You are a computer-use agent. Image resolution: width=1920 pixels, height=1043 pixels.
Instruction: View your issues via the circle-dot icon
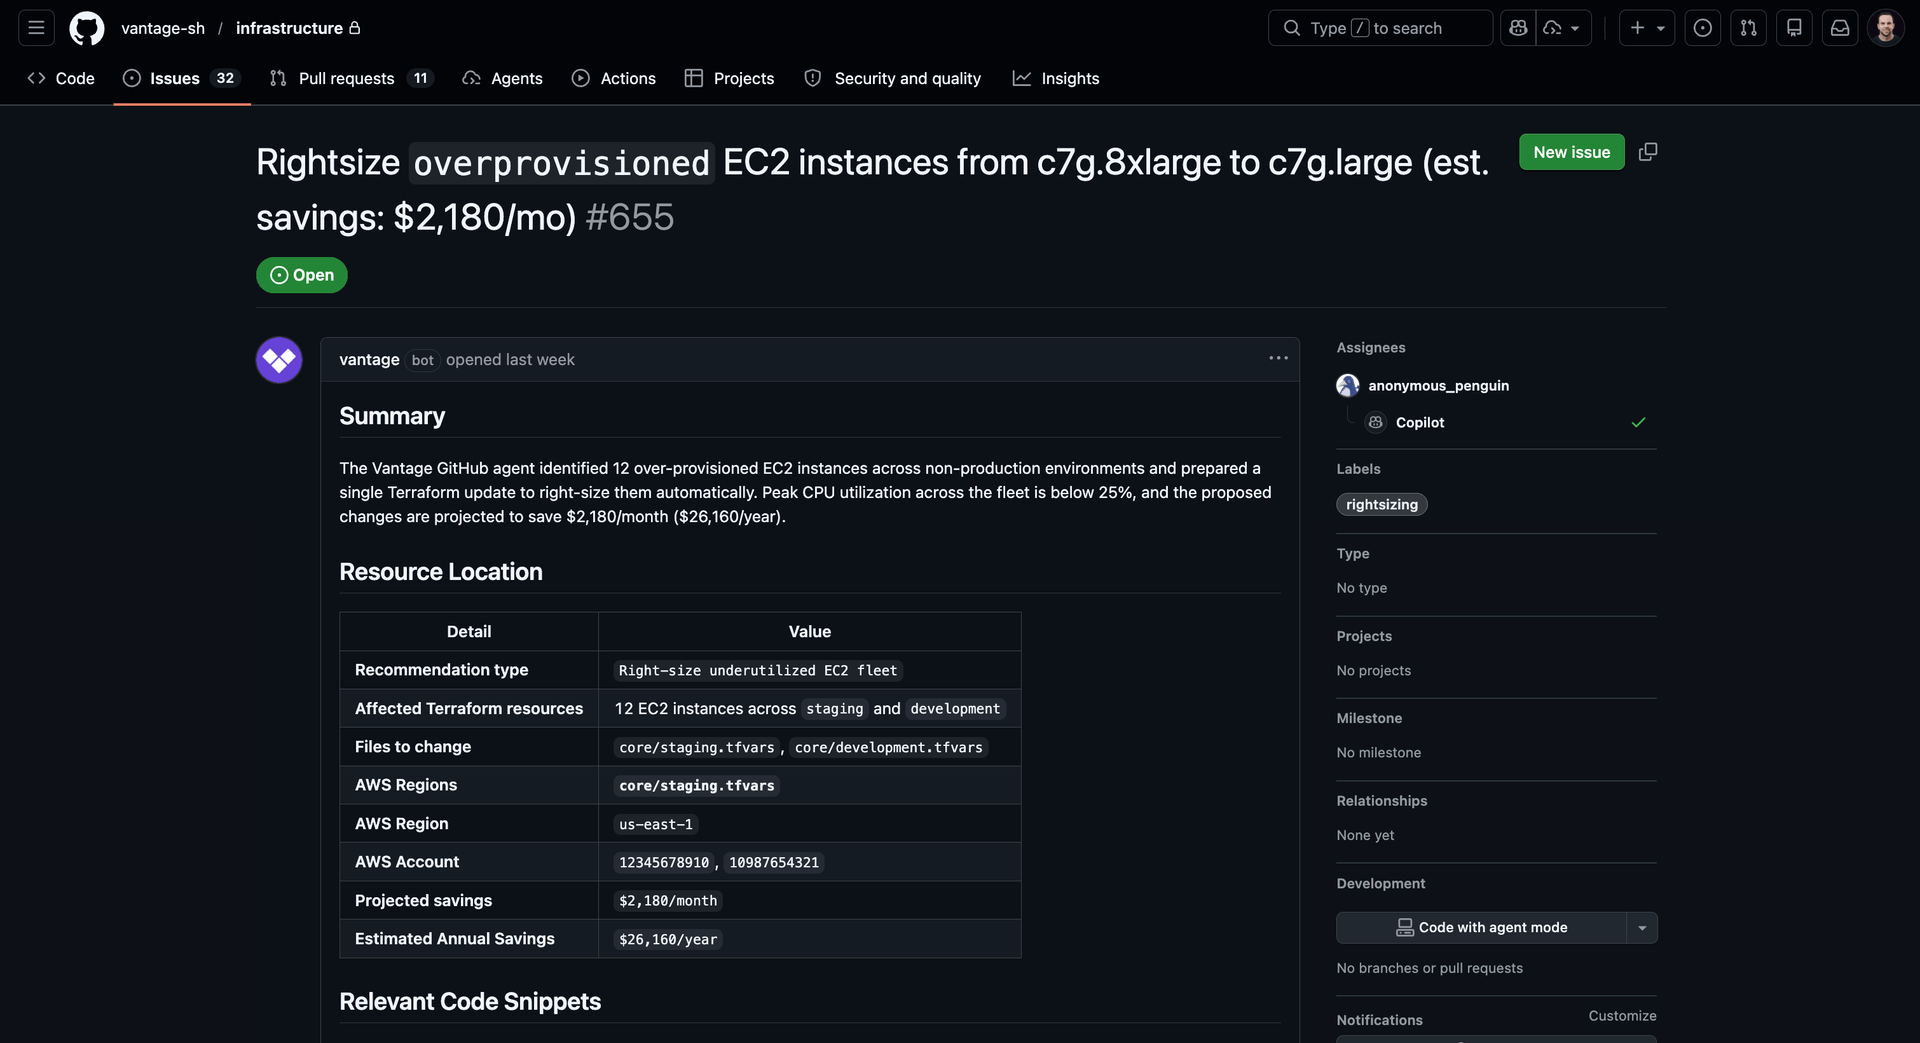coord(1702,27)
